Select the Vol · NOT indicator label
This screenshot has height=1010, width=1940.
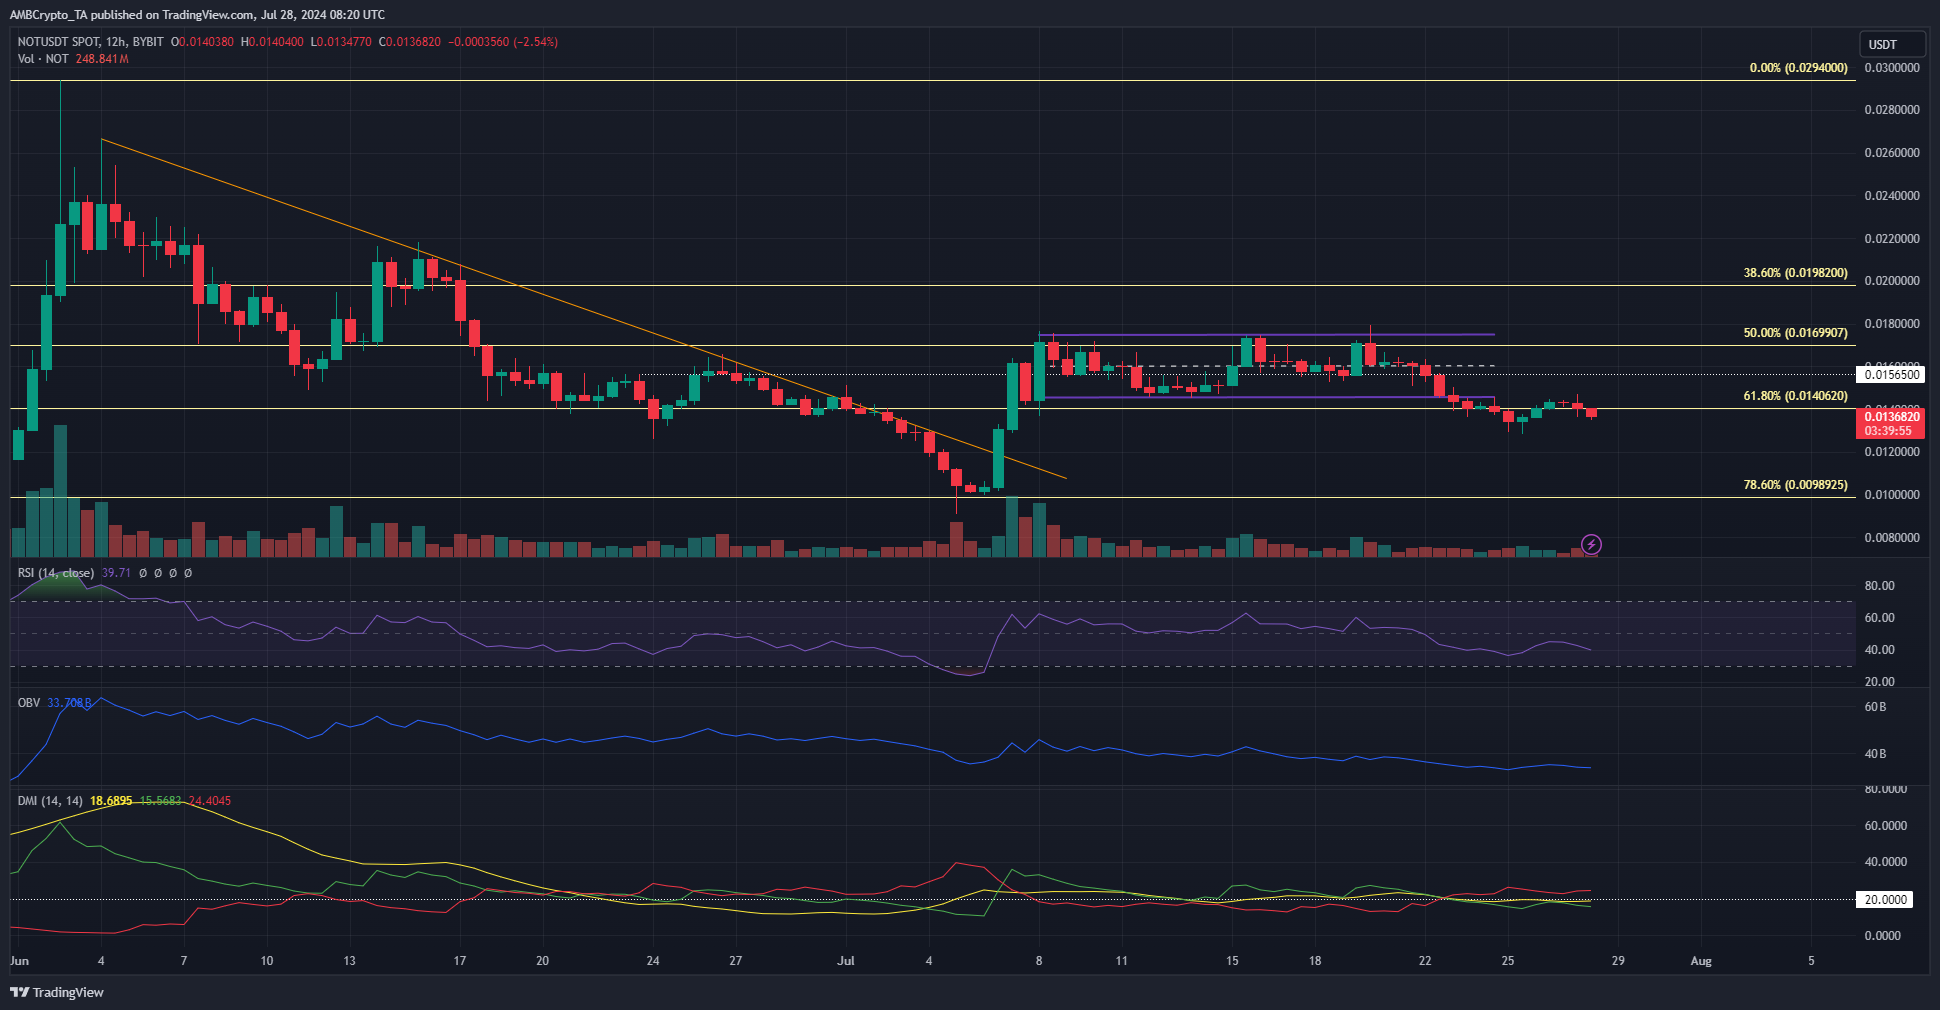click(43, 59)
